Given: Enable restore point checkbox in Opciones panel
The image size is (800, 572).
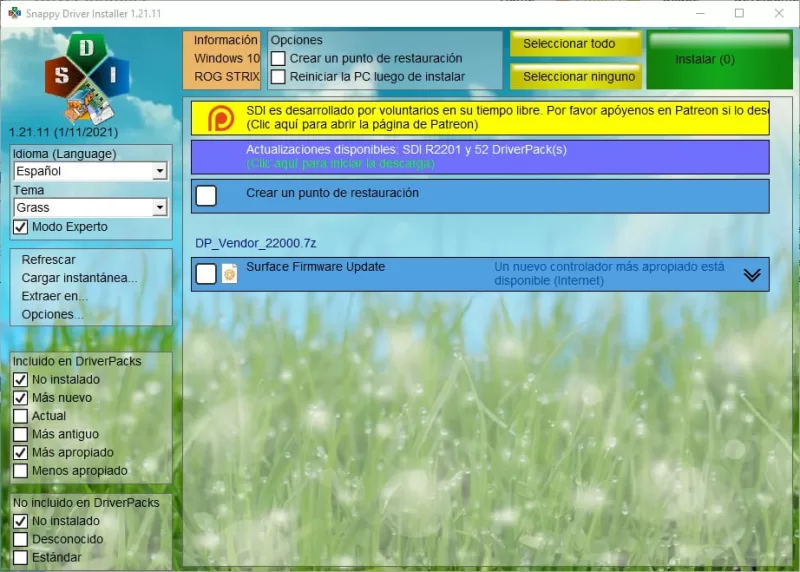Looking at the screenshot, I should pos(278,59).
